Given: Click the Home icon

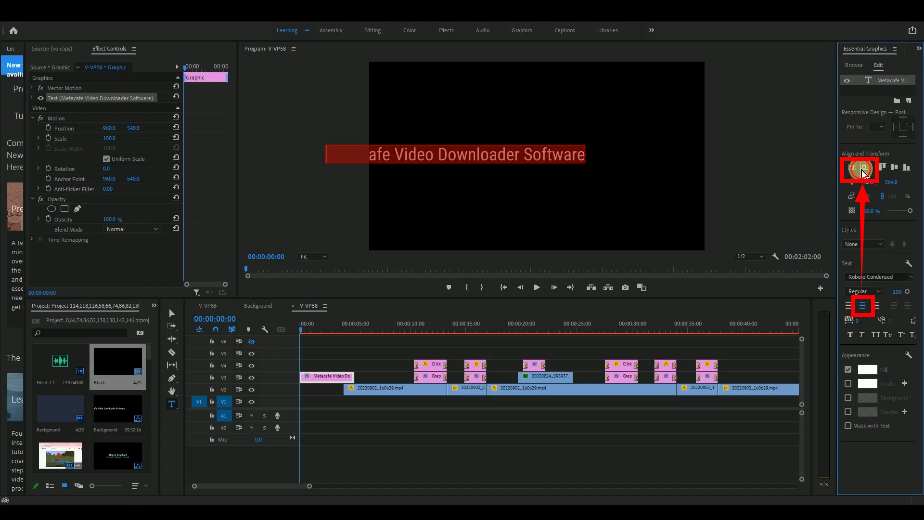Looking at the screenshot, I should click(13, 31).
